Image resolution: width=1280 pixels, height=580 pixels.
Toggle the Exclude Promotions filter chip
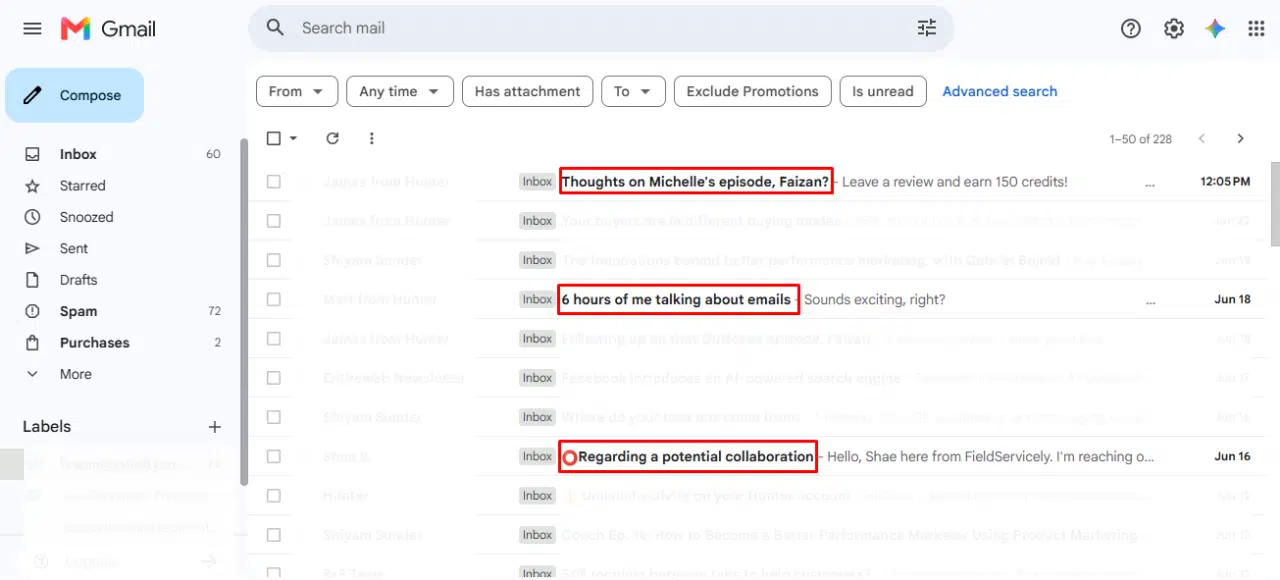[752, 91]
